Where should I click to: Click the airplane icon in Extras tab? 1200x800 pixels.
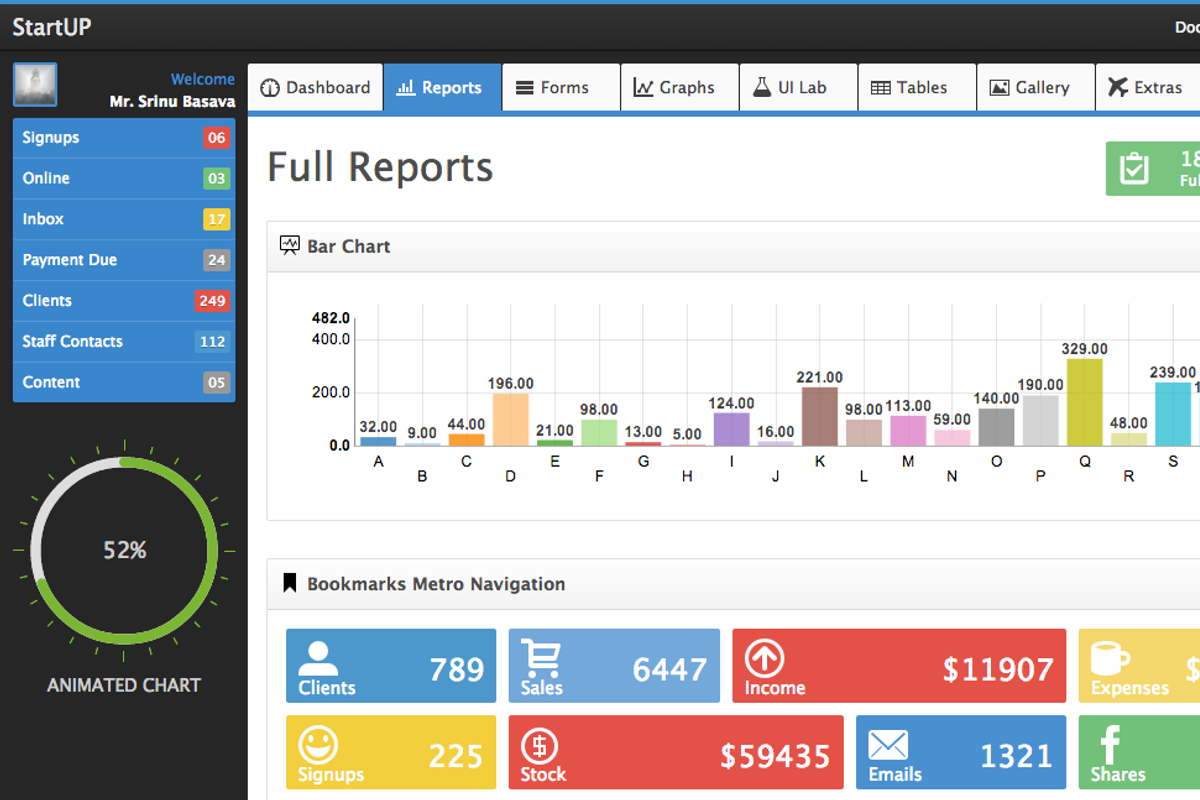pyautogui.click(x=1117, y=88)
